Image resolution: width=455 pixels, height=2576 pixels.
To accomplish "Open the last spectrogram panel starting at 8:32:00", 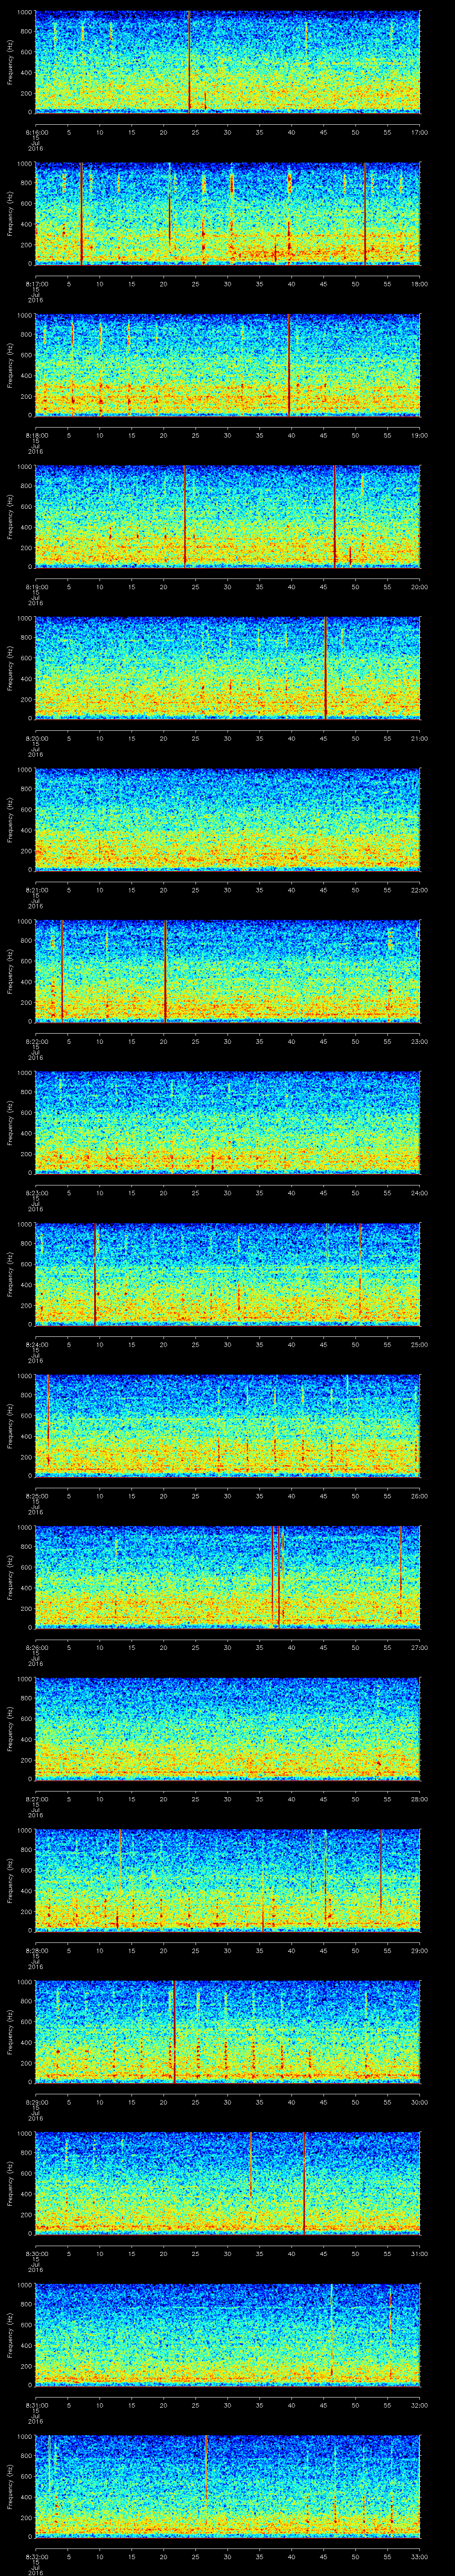I will tap(228, 2488).
